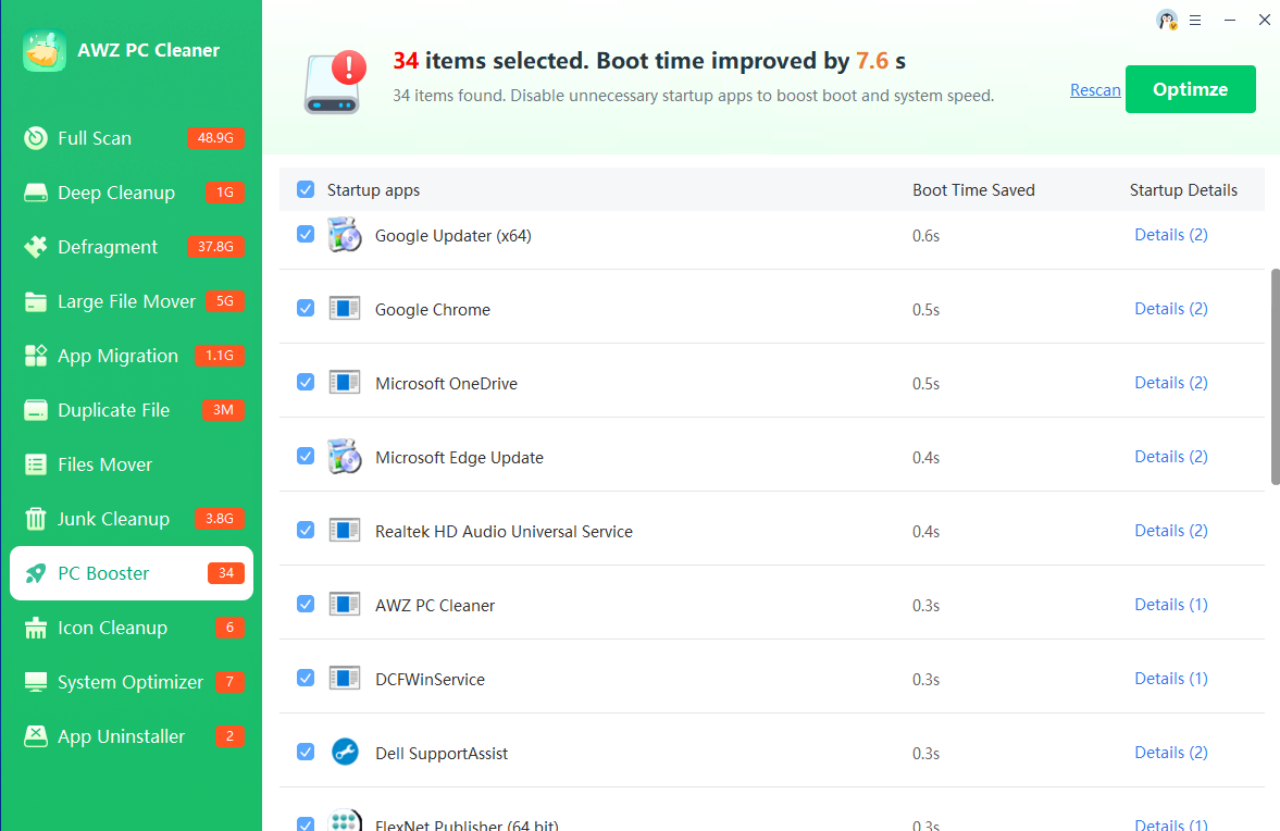The height and width of the screenshot is (831, 1280).
Task: Open Full Scan section
Action: tap(131, 138)
